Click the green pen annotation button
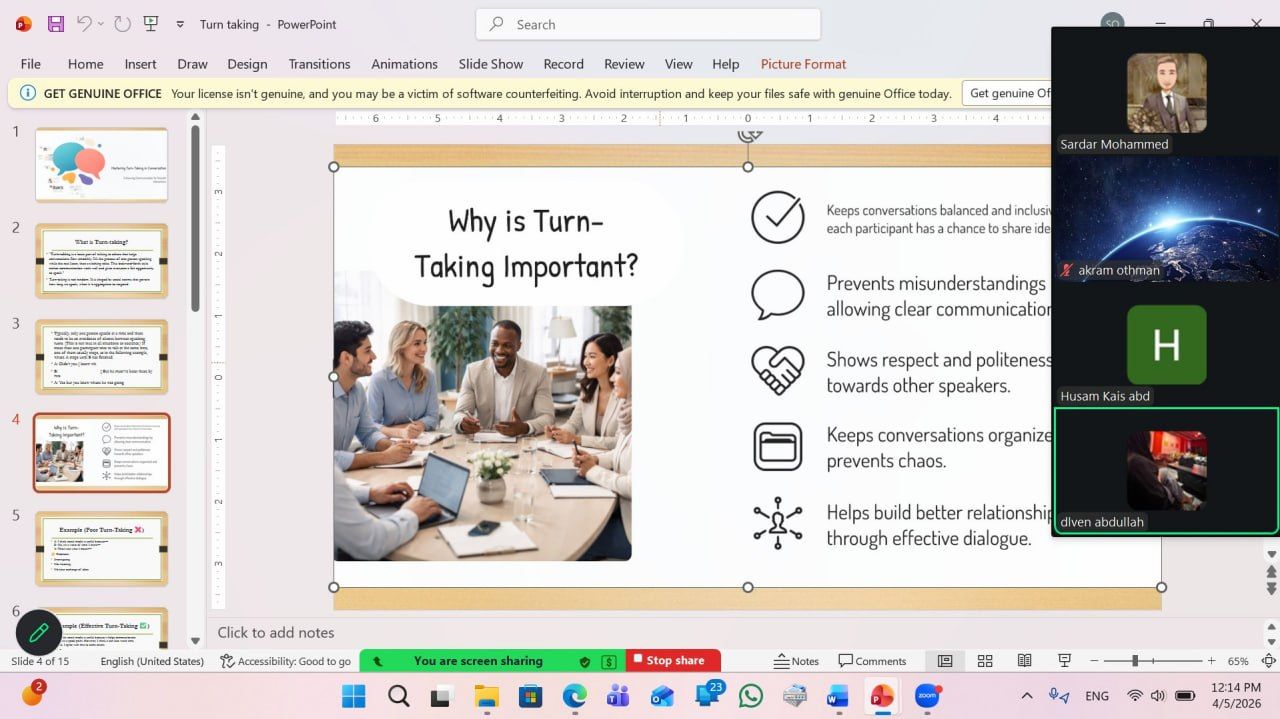Screen dimensions: 1280x719 coord(39,632)
